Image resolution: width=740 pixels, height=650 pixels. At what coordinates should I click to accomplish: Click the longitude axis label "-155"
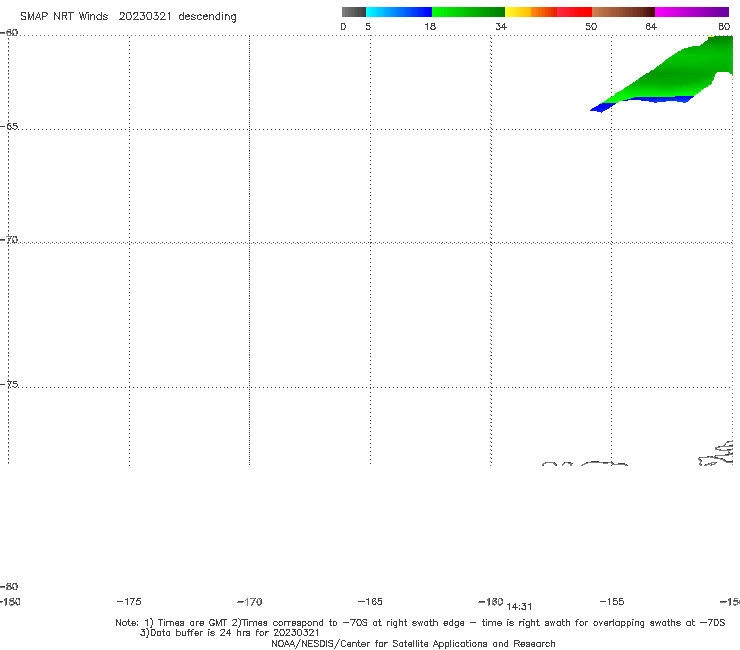612,601
